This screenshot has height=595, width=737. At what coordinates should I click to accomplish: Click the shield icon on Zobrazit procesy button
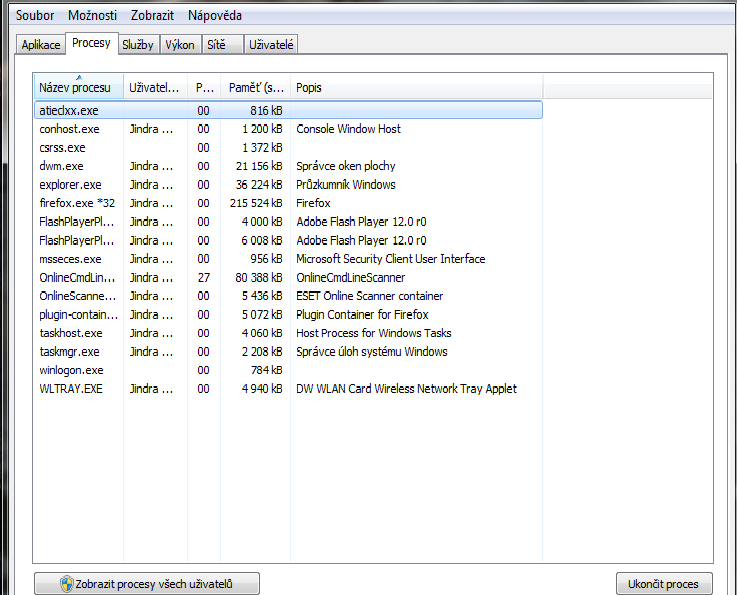(x=66, y=584)
